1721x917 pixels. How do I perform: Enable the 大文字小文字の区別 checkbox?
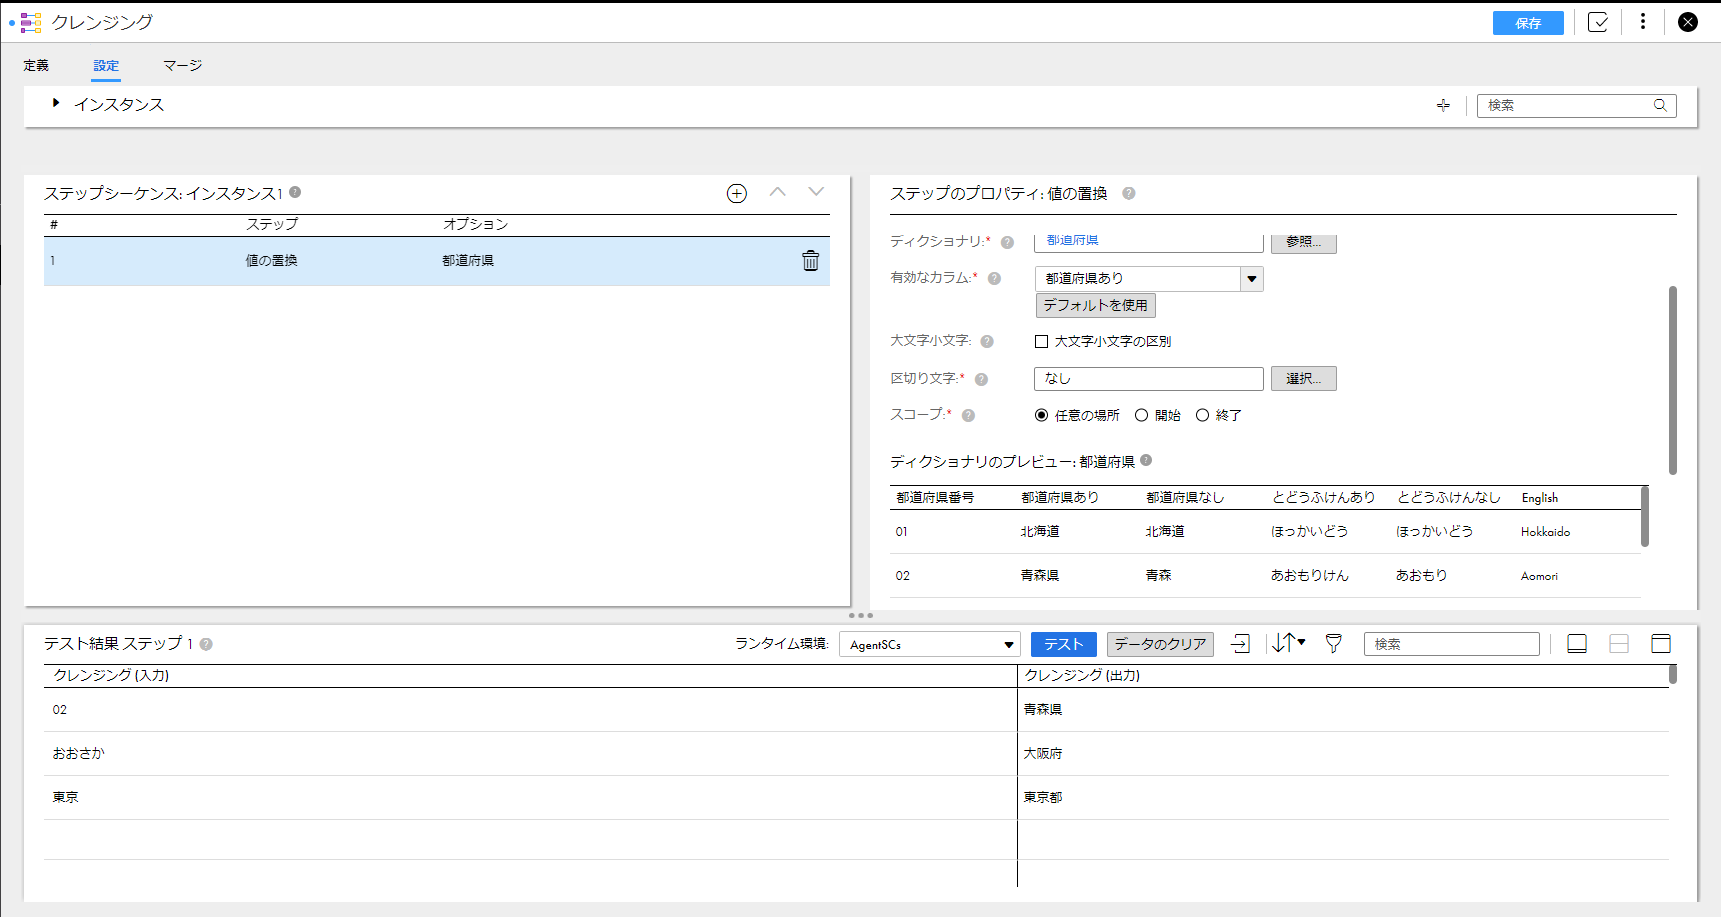1041,342
